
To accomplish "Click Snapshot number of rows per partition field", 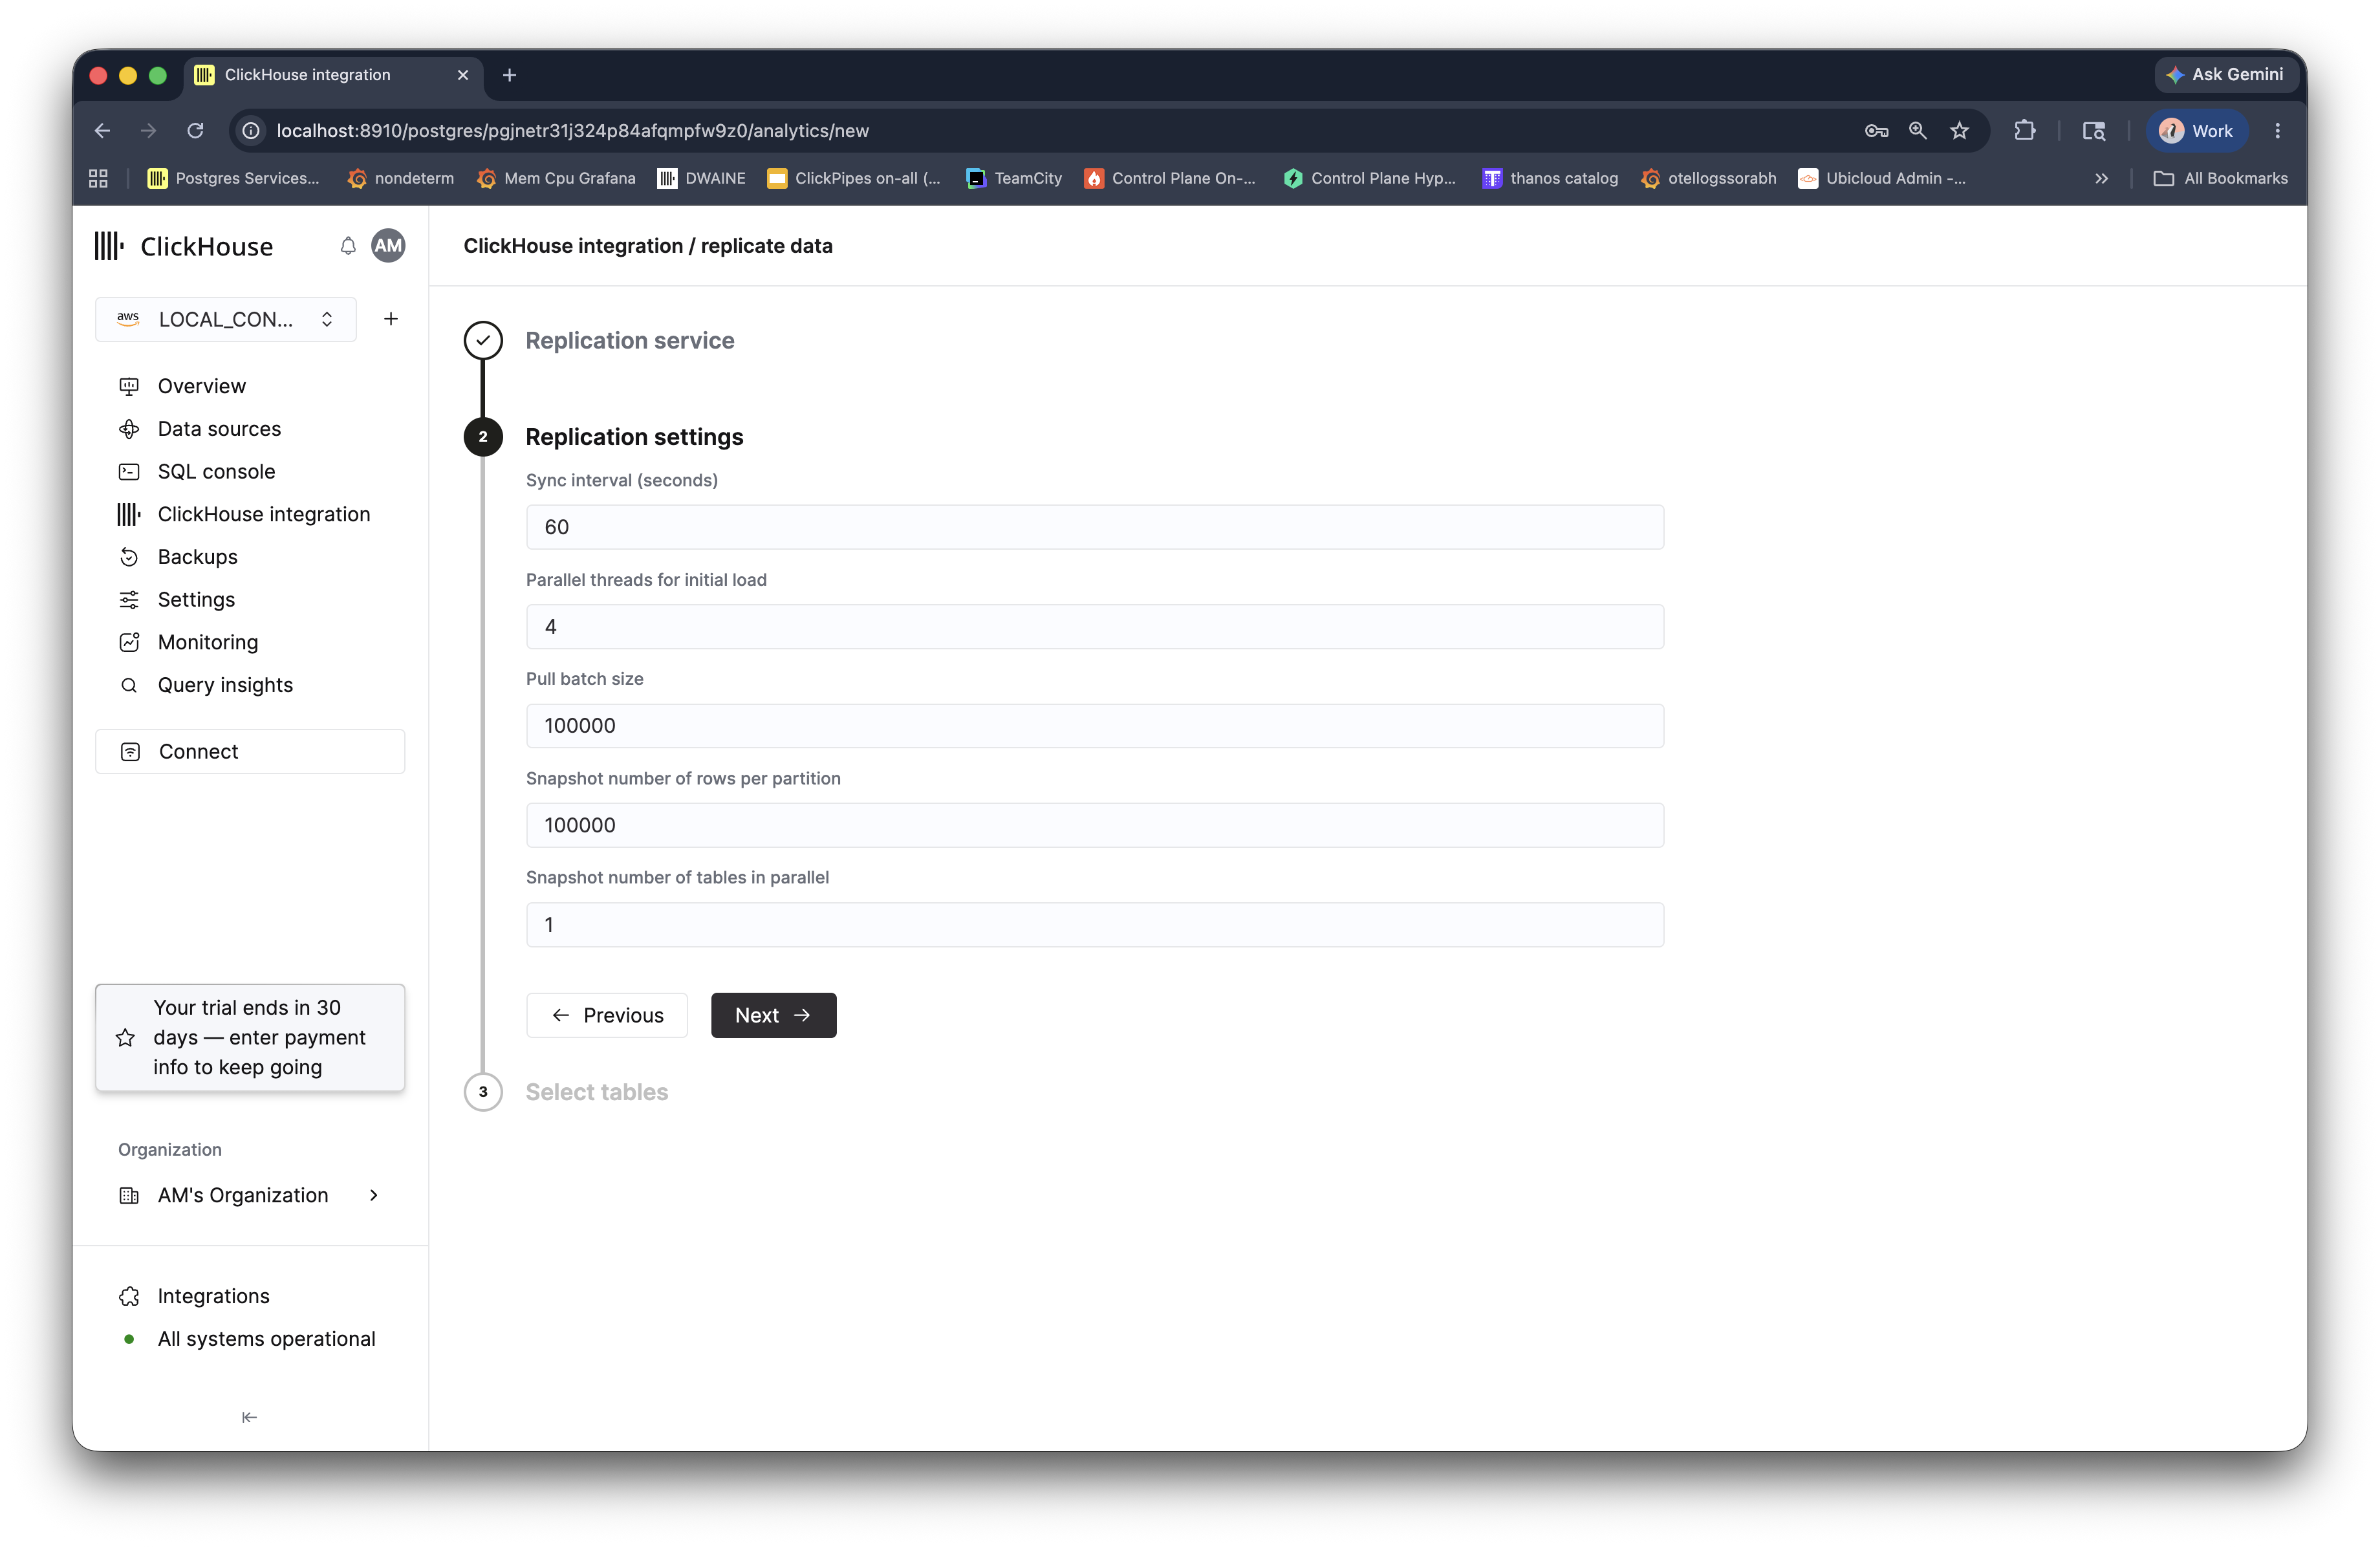I will 1095,825.
